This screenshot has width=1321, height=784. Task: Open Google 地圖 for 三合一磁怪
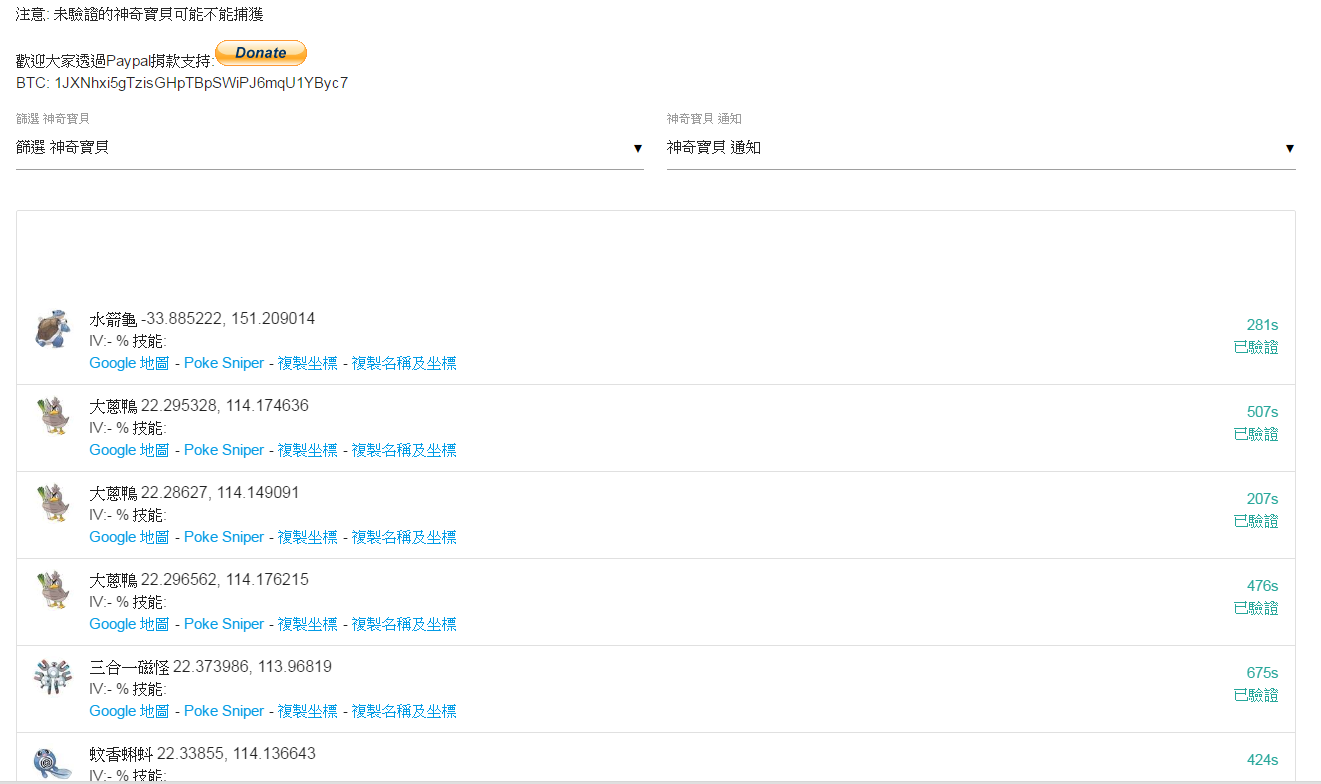pyautogui.click(x=129, y=711)
